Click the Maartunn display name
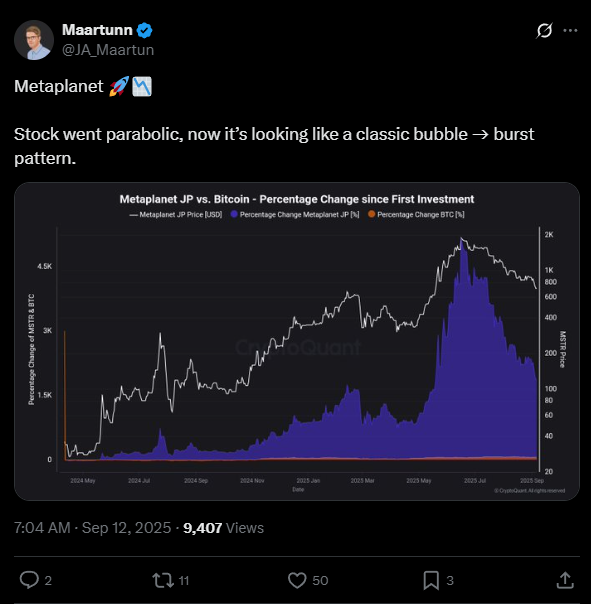Image resolution: width=591 pixels, height=604 pixels. (x=97, y=30)
